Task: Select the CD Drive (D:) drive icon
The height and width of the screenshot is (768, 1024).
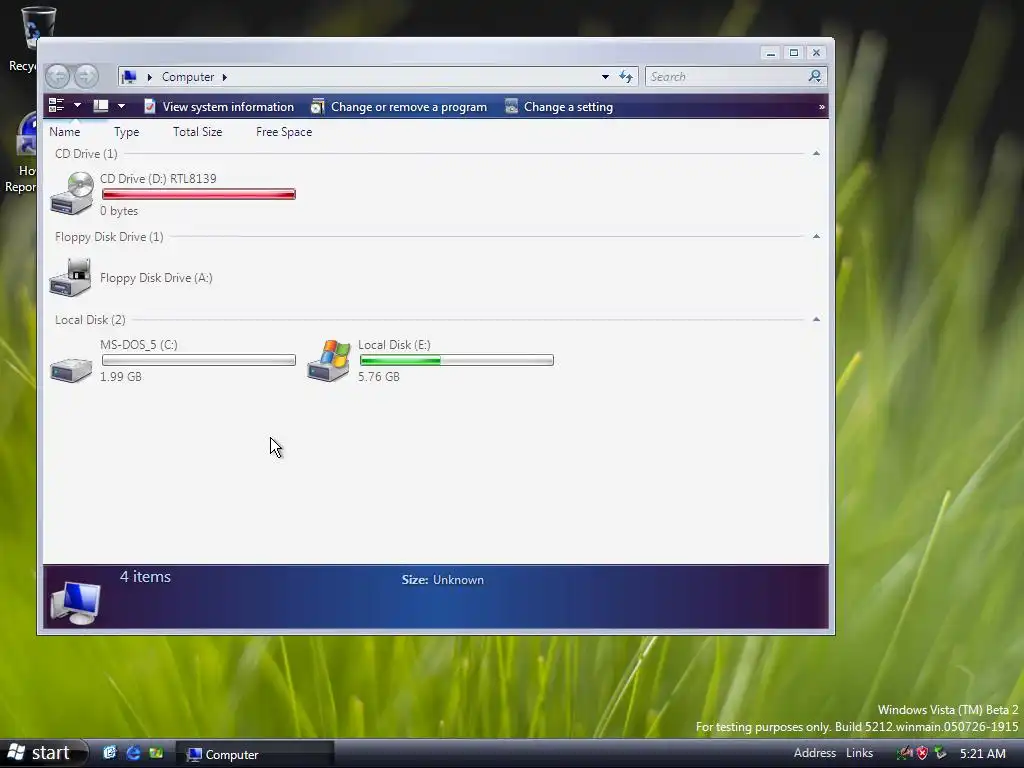Action: pyautogui.click(x=72, y=193)
